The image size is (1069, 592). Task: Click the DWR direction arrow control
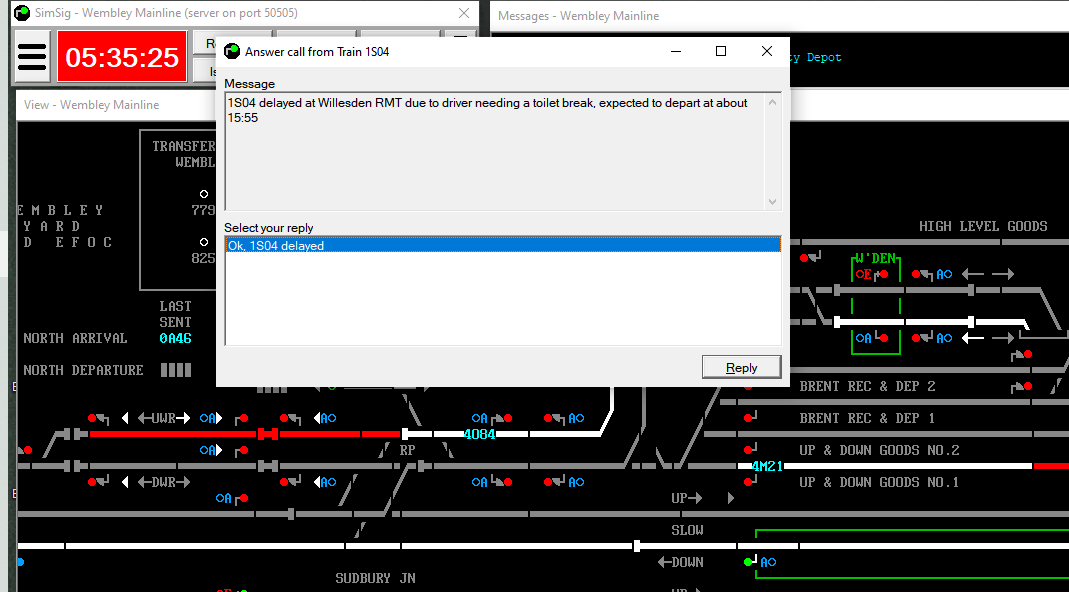point(164,482)
